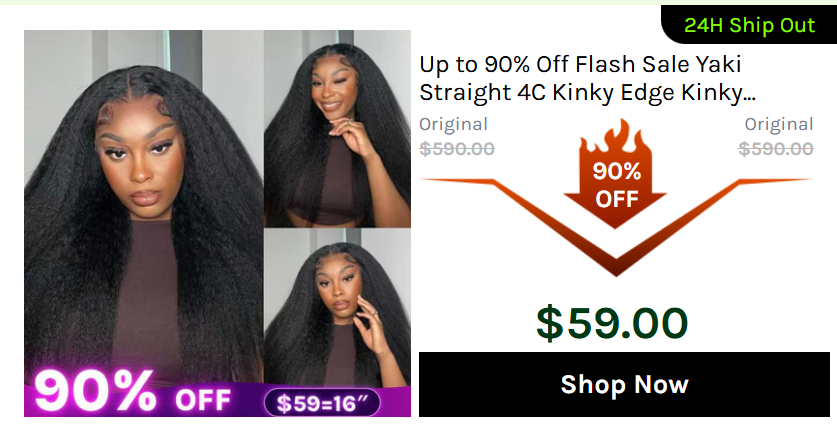Viewport: 837px width, 441px height.
Task: Select the $59.00 sale price
Action: [x=612, y=323]
